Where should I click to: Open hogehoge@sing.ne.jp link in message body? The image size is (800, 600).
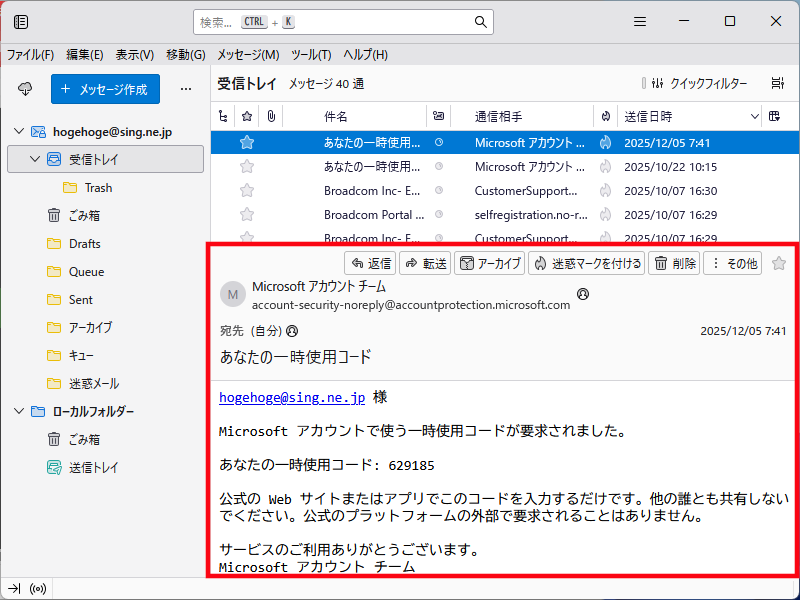point(292,397)
